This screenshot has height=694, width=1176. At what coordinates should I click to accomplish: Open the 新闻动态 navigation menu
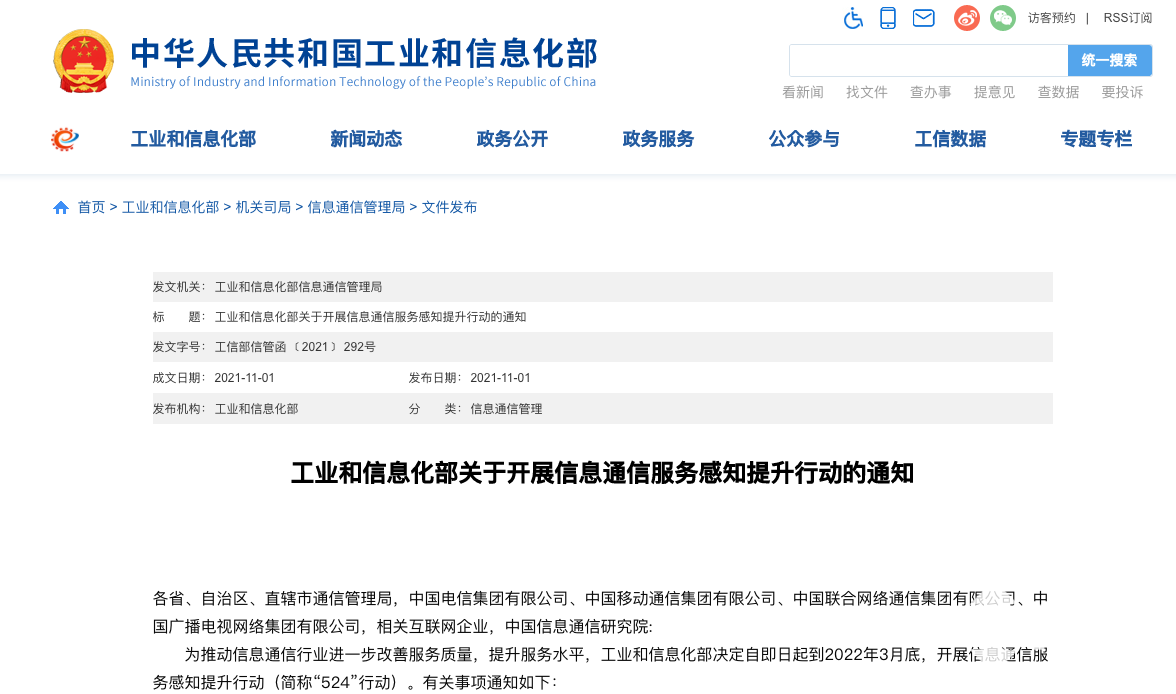366,139
